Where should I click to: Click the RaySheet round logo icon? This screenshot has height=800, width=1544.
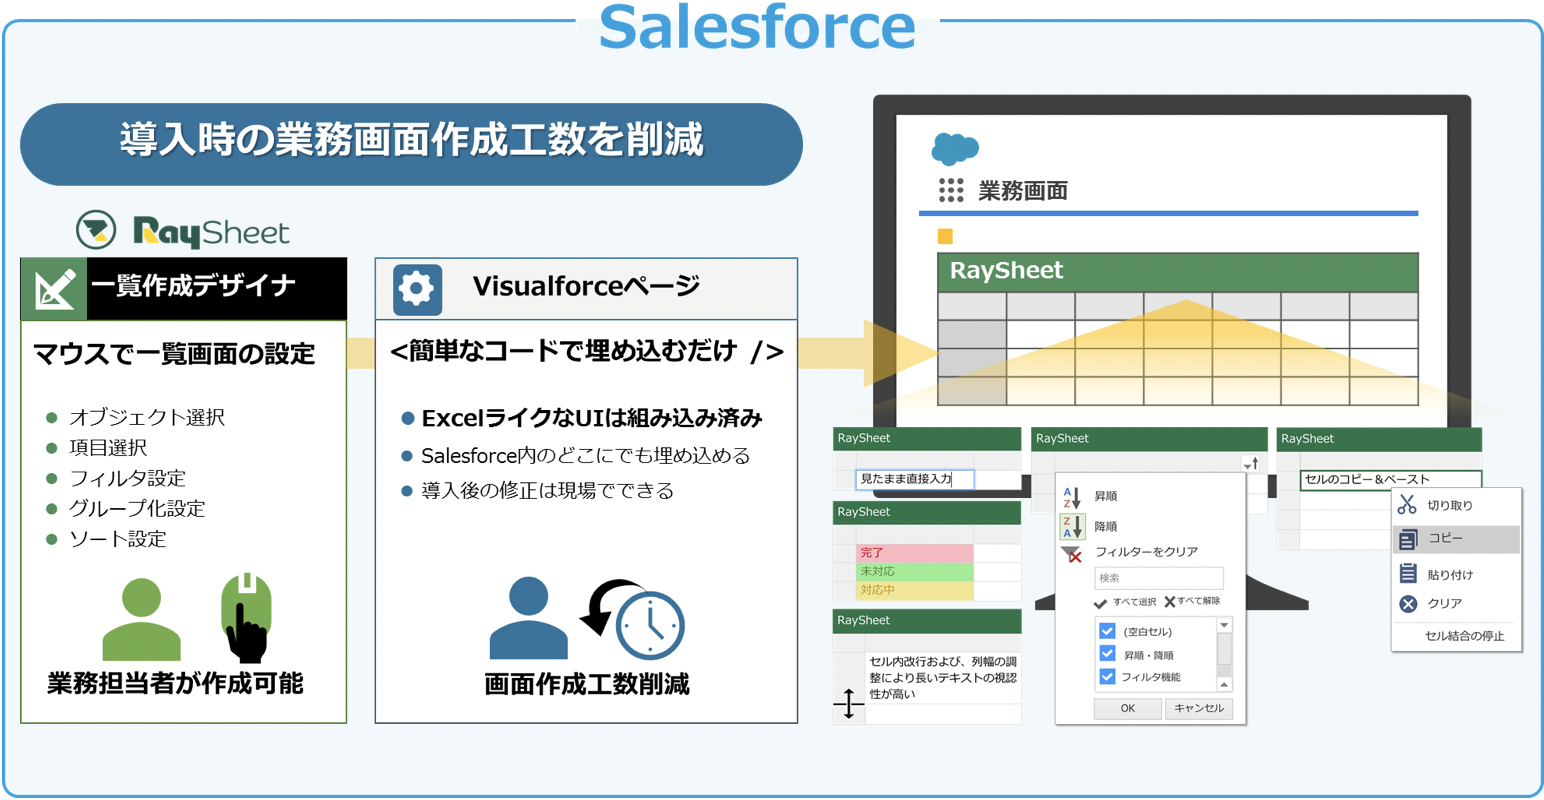(96, 230)
